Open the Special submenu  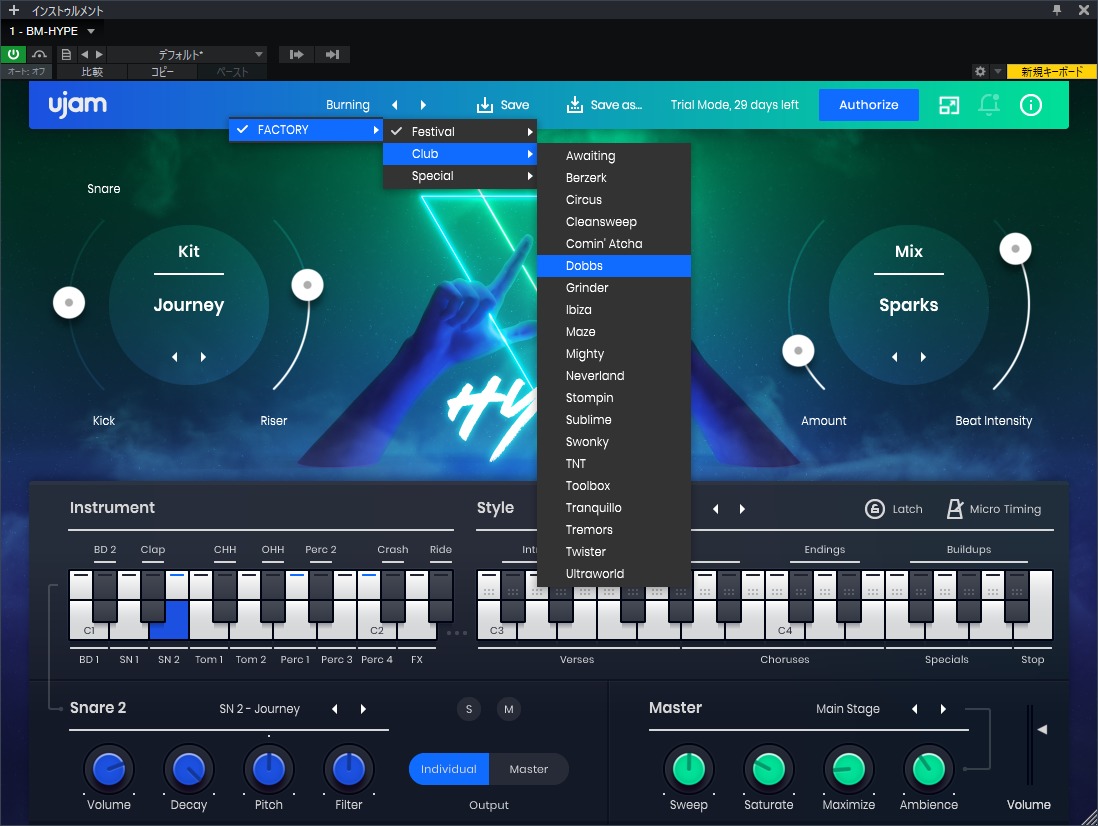460,176
